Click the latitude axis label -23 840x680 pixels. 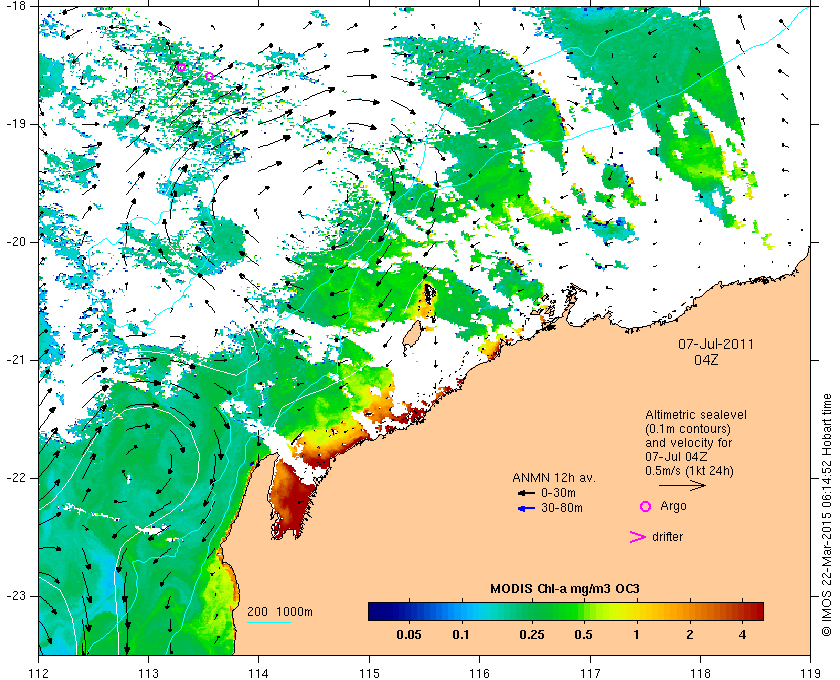16,595
